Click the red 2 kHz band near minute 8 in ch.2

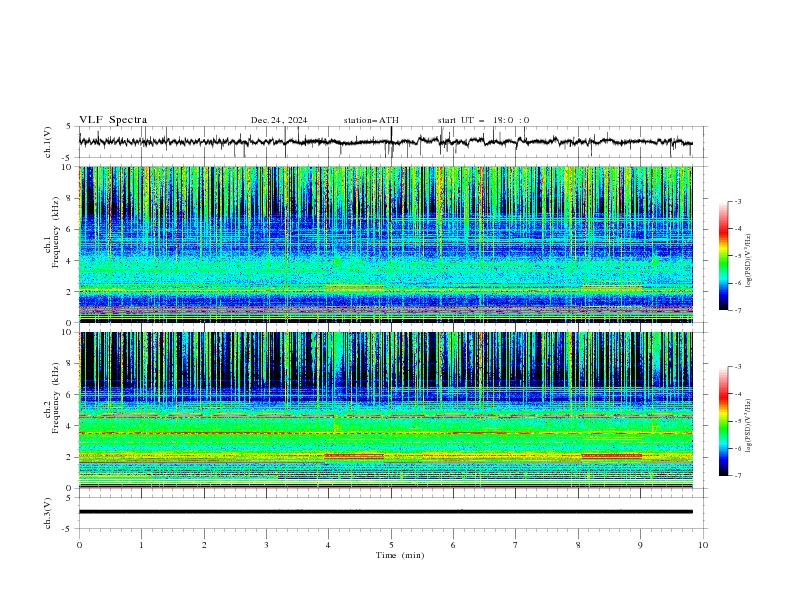click(x=612, y=456)
